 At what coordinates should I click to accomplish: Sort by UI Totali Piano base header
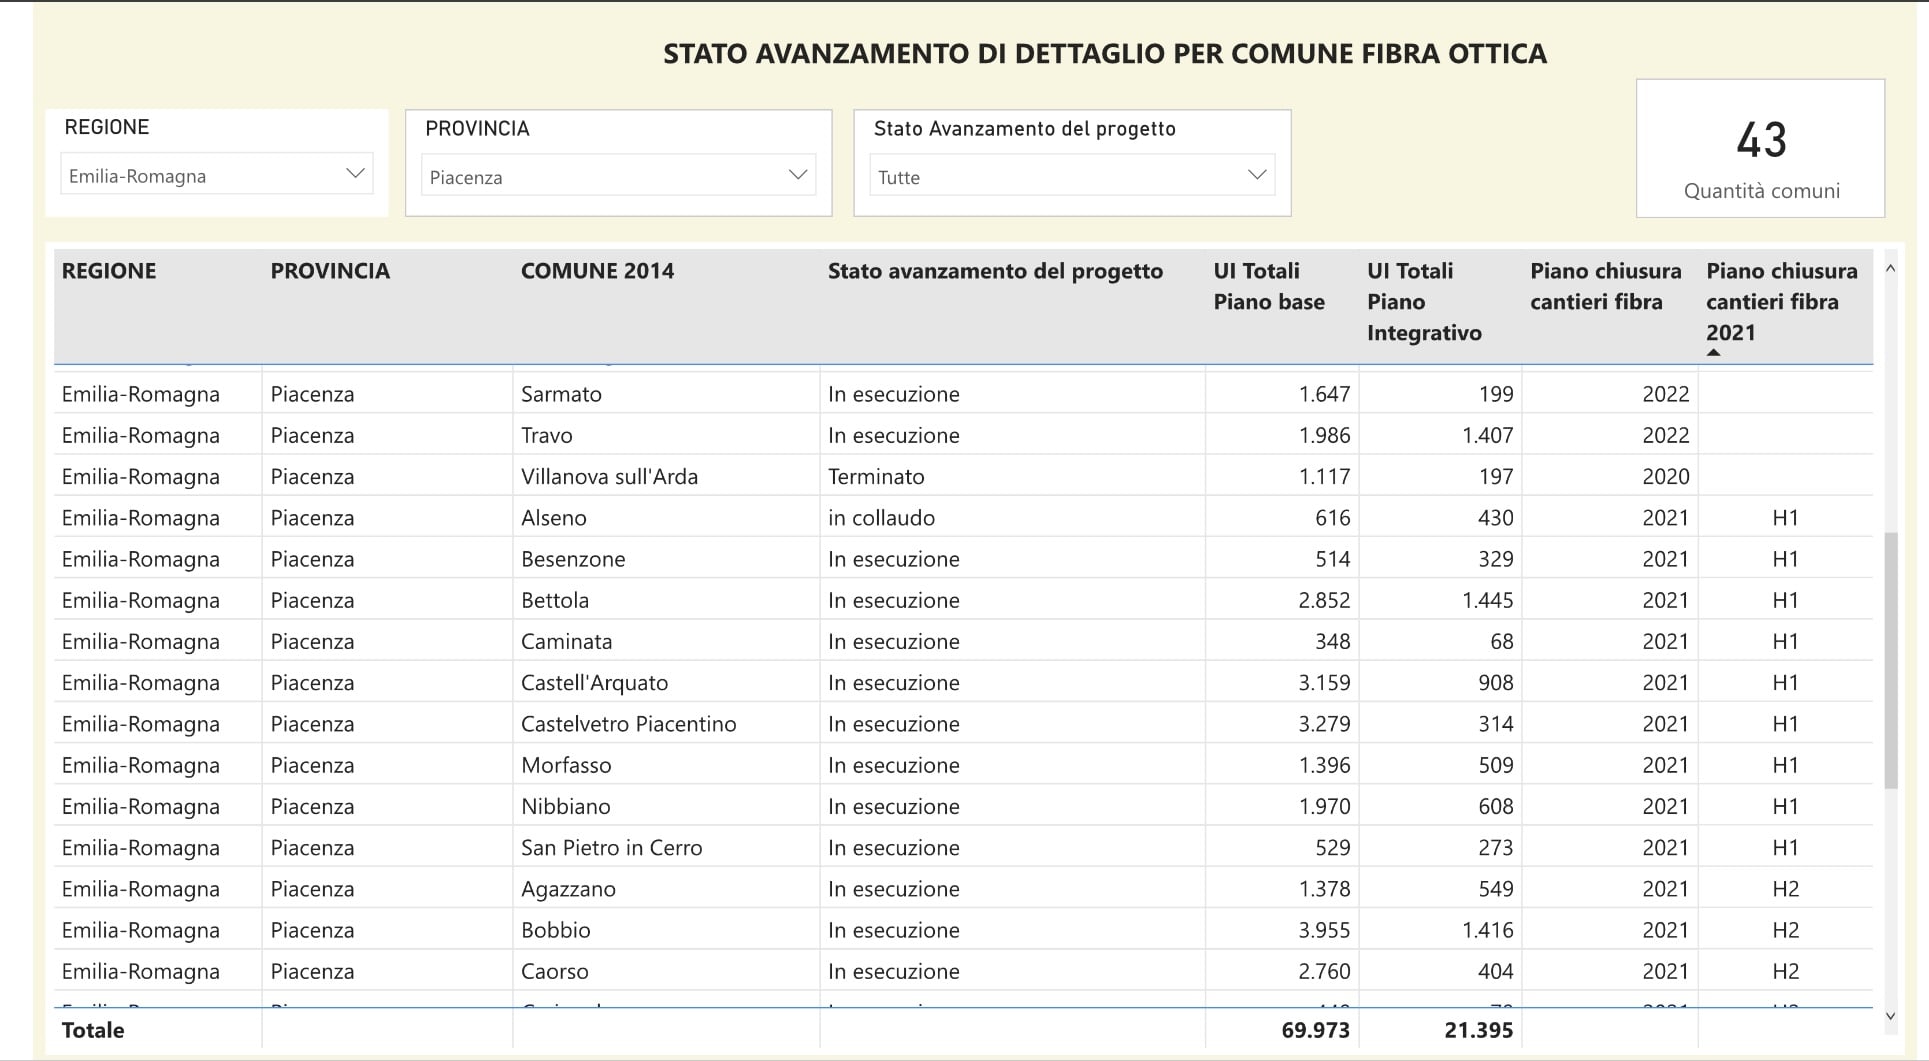click(1268, 286)
